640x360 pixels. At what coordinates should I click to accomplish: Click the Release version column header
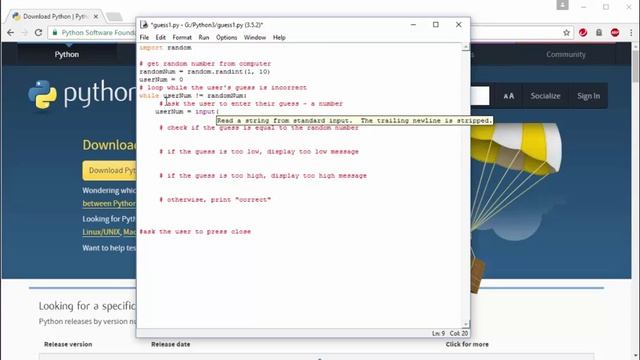pos(68,344)
